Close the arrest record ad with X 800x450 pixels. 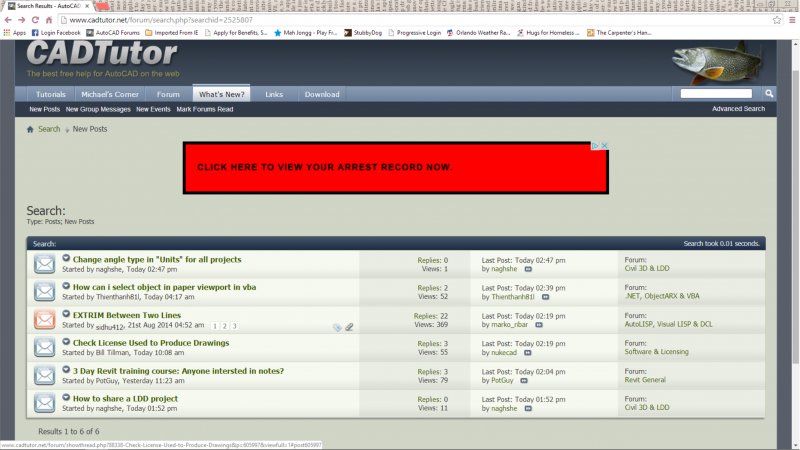(604, 146)
